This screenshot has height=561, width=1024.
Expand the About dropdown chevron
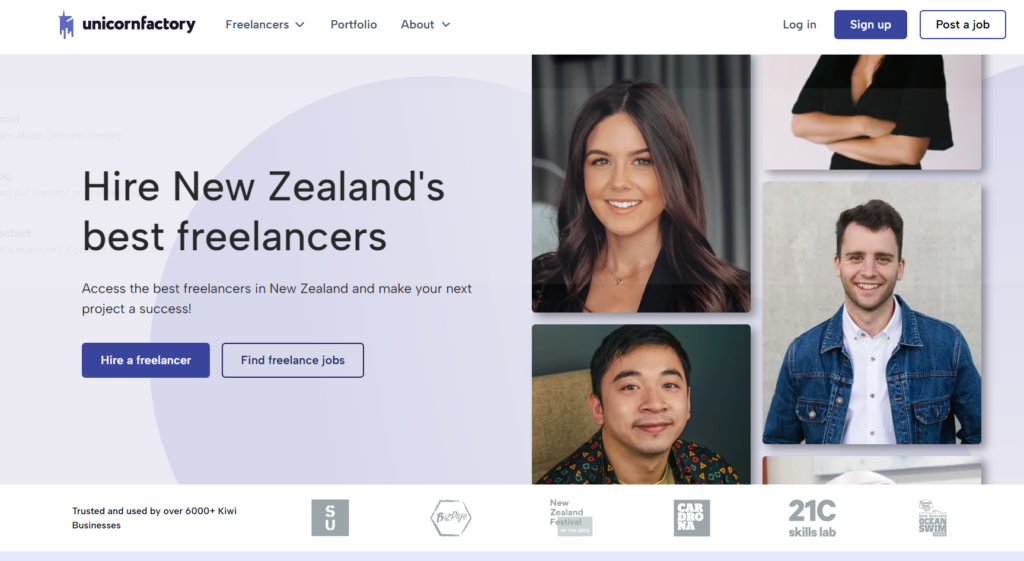[x=446, y=25]
